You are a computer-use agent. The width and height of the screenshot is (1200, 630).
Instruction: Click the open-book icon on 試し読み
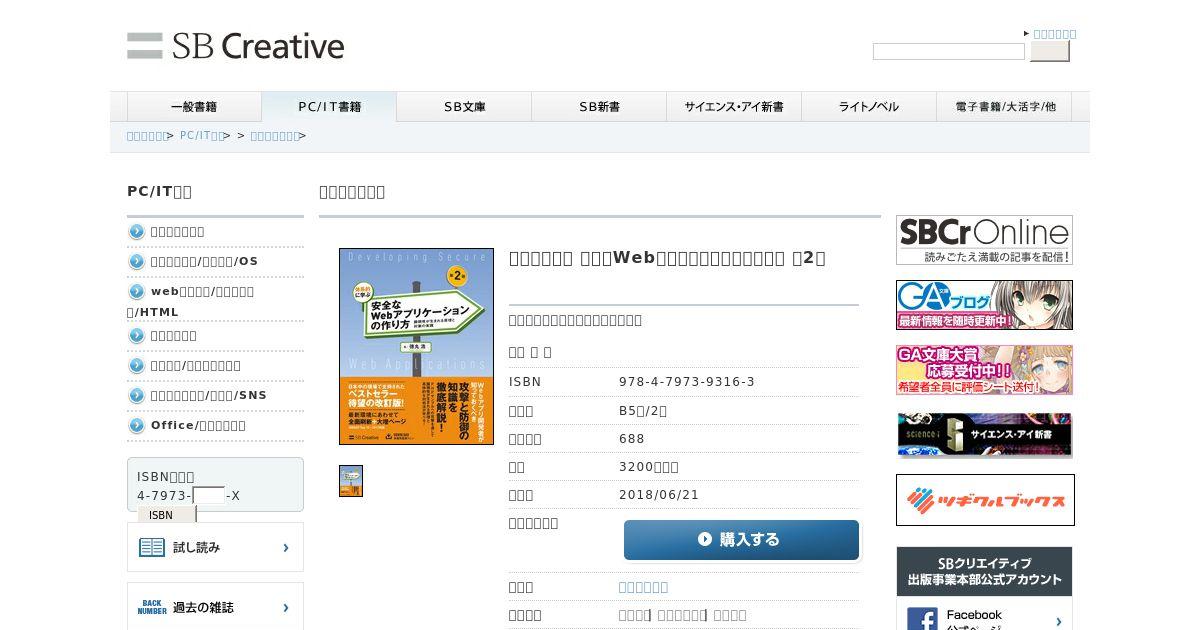(x=152, y=547)
